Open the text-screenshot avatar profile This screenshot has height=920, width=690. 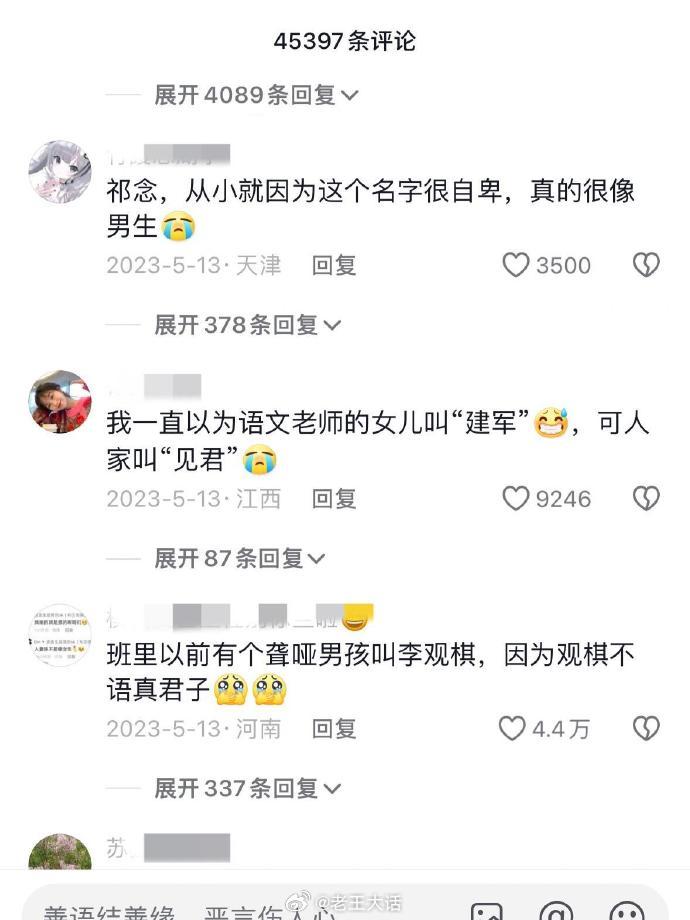click(x=60, y=635)
